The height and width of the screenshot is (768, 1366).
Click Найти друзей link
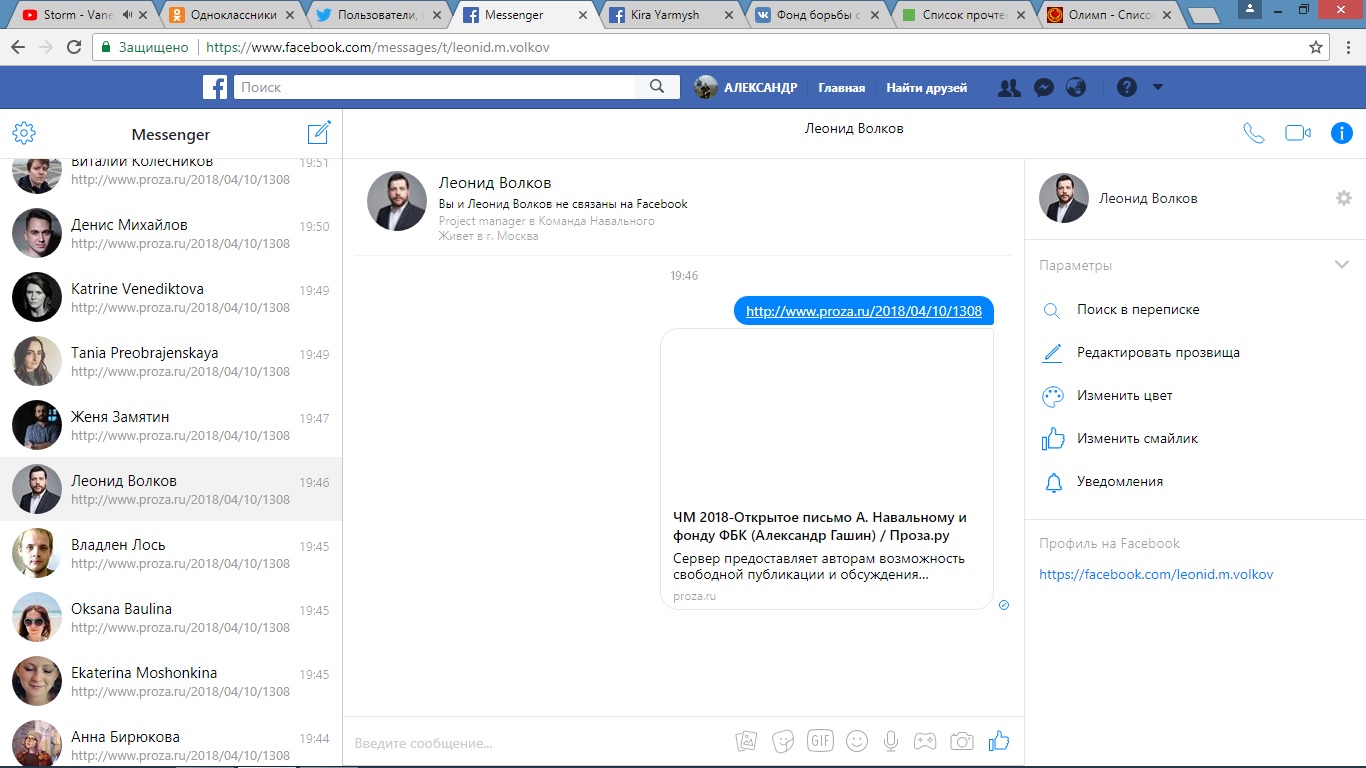click(x=926, y=88)
